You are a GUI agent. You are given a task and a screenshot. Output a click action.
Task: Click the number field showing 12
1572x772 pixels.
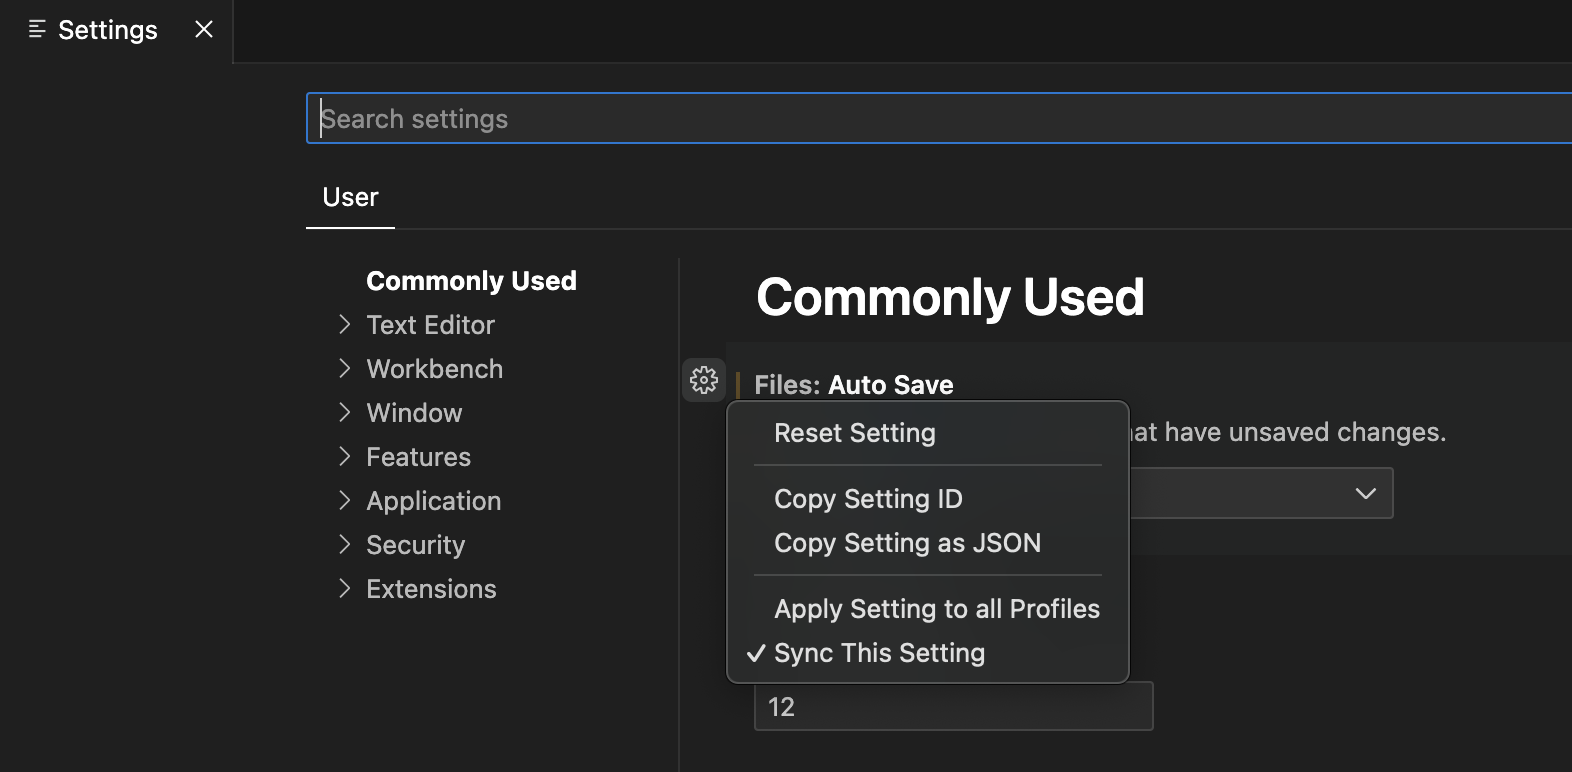click(952, 707)
